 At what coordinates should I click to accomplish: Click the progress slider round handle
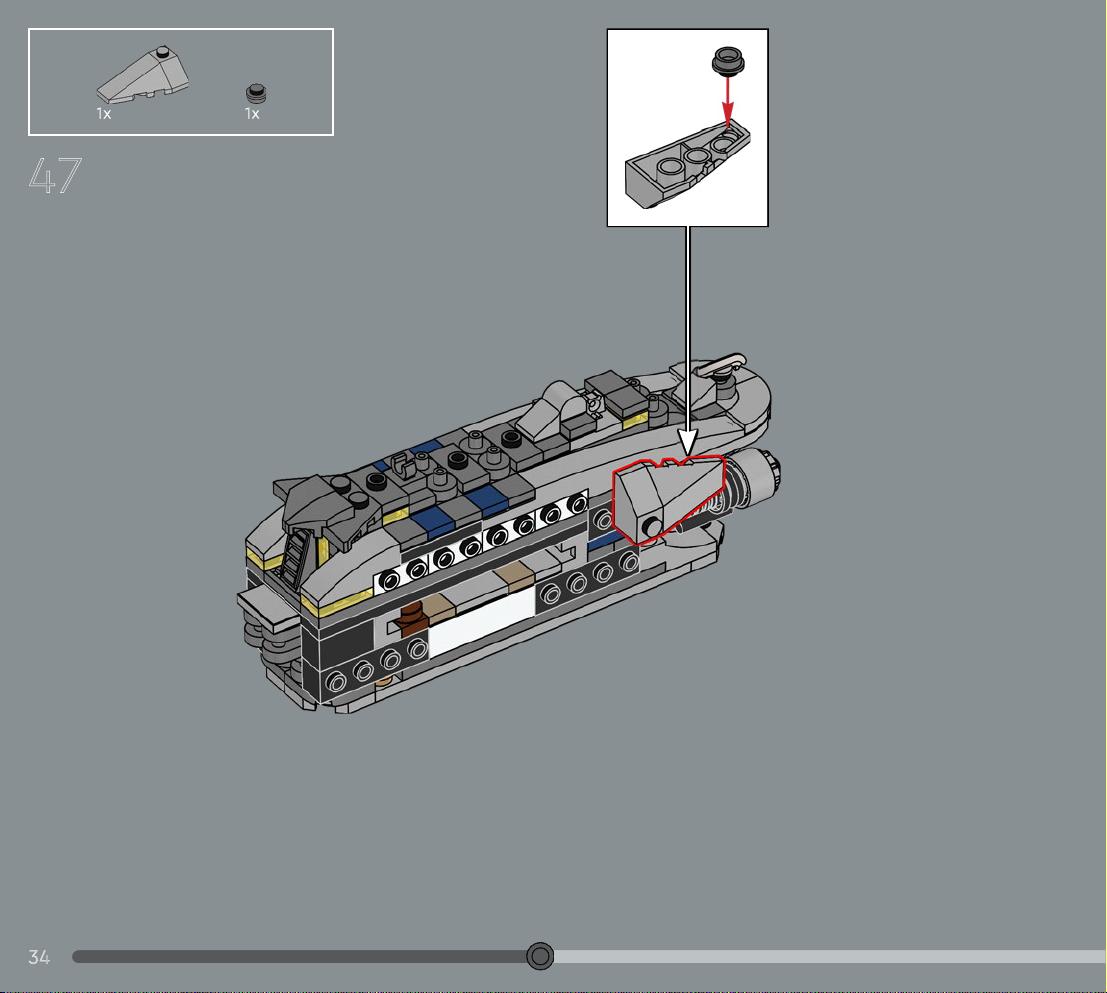pos(540,956)
